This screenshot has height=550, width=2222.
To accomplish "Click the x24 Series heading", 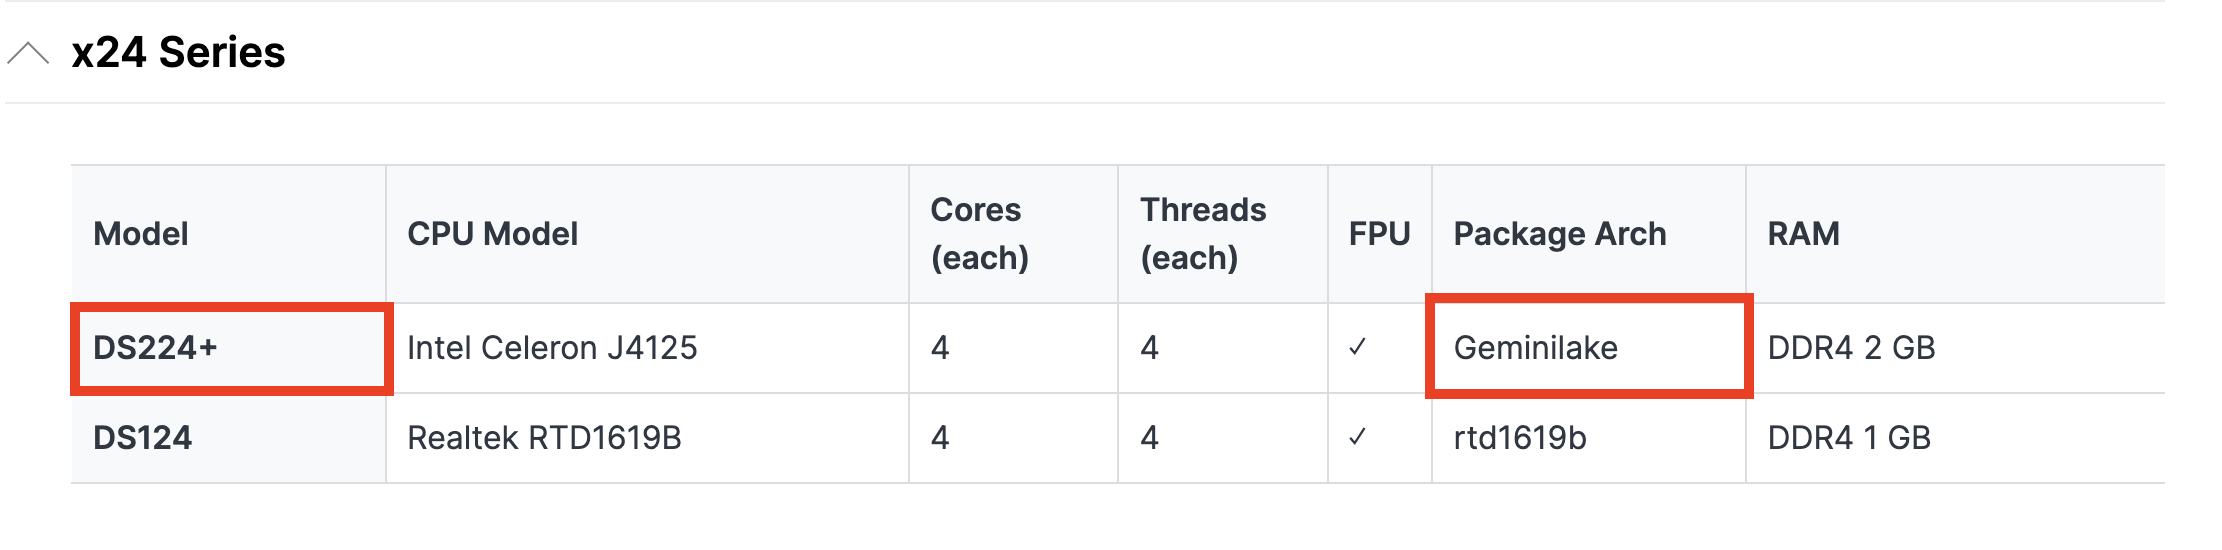I will pos(178,53).
